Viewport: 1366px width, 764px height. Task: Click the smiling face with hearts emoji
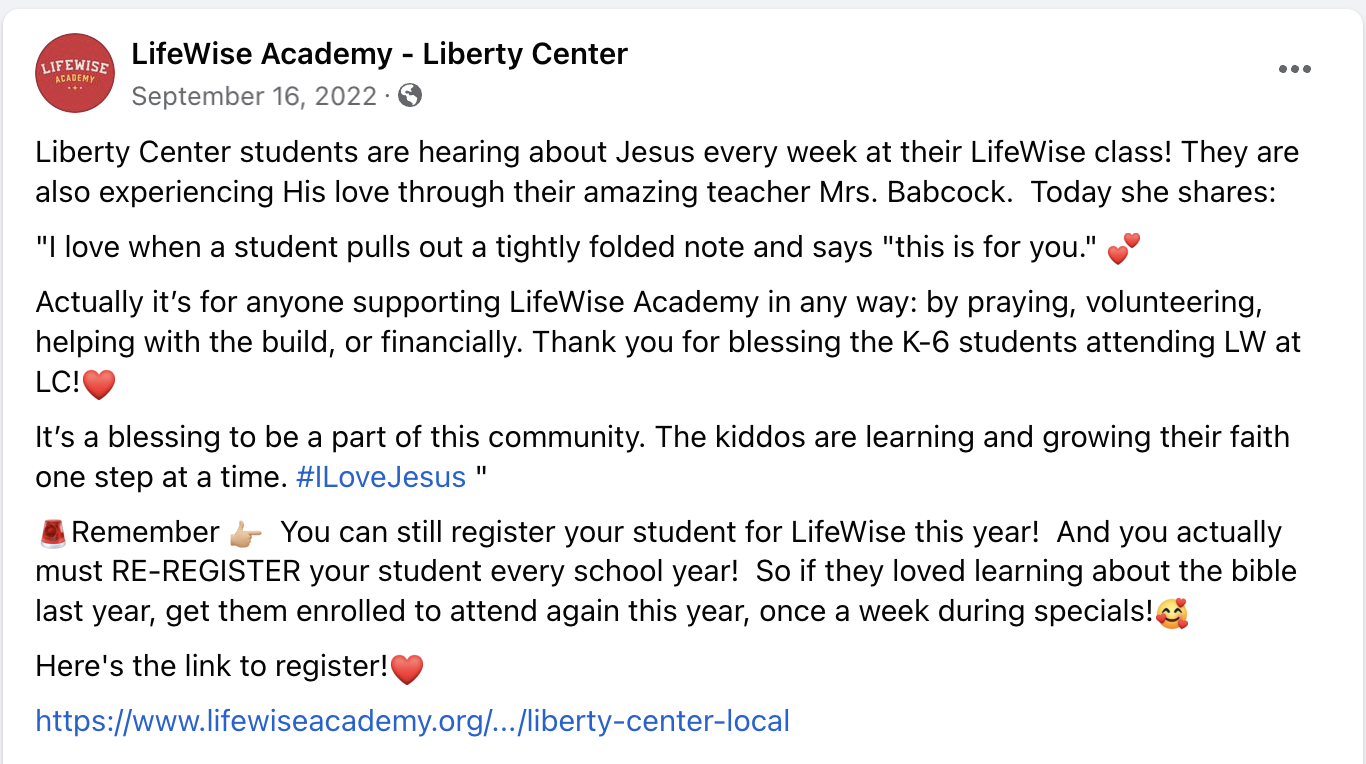1171,611
